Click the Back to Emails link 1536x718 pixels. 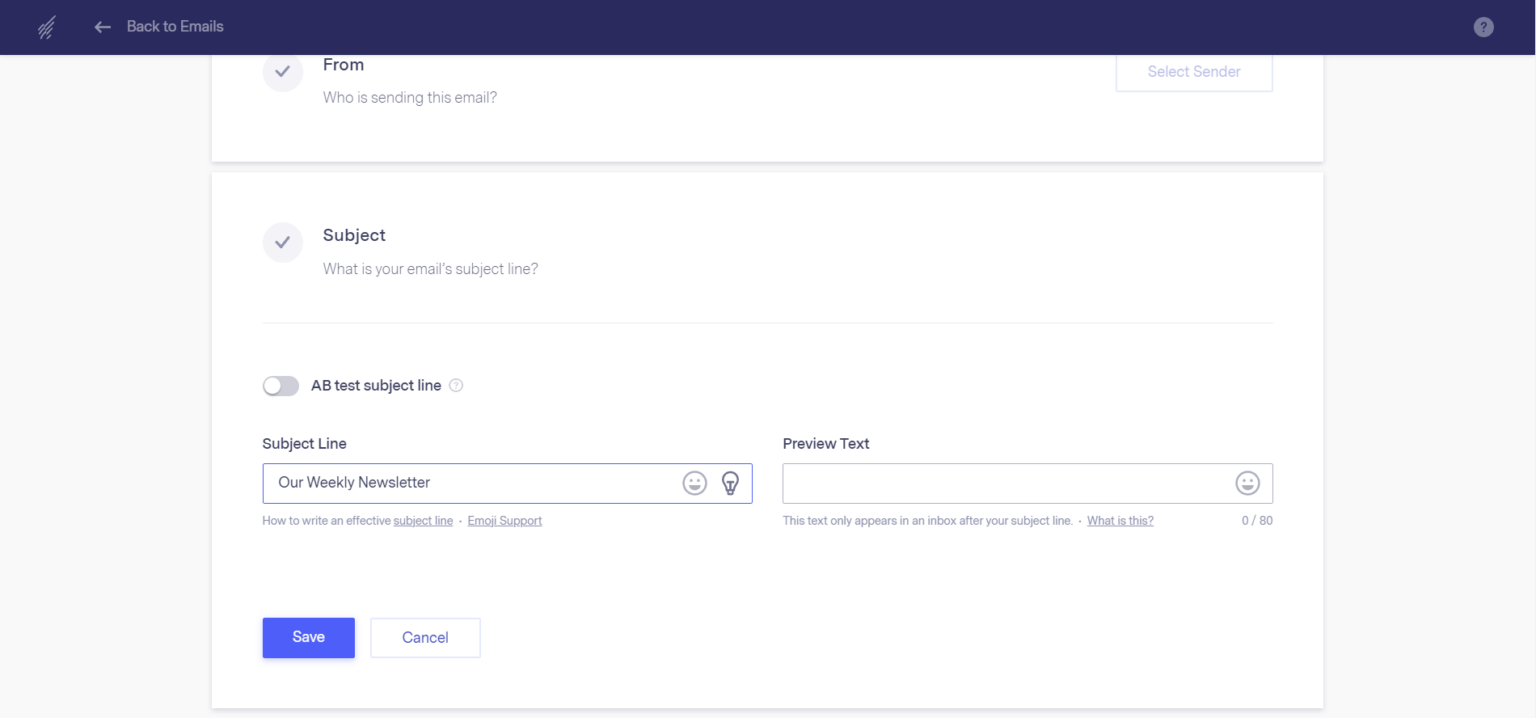tap(175, 27)
